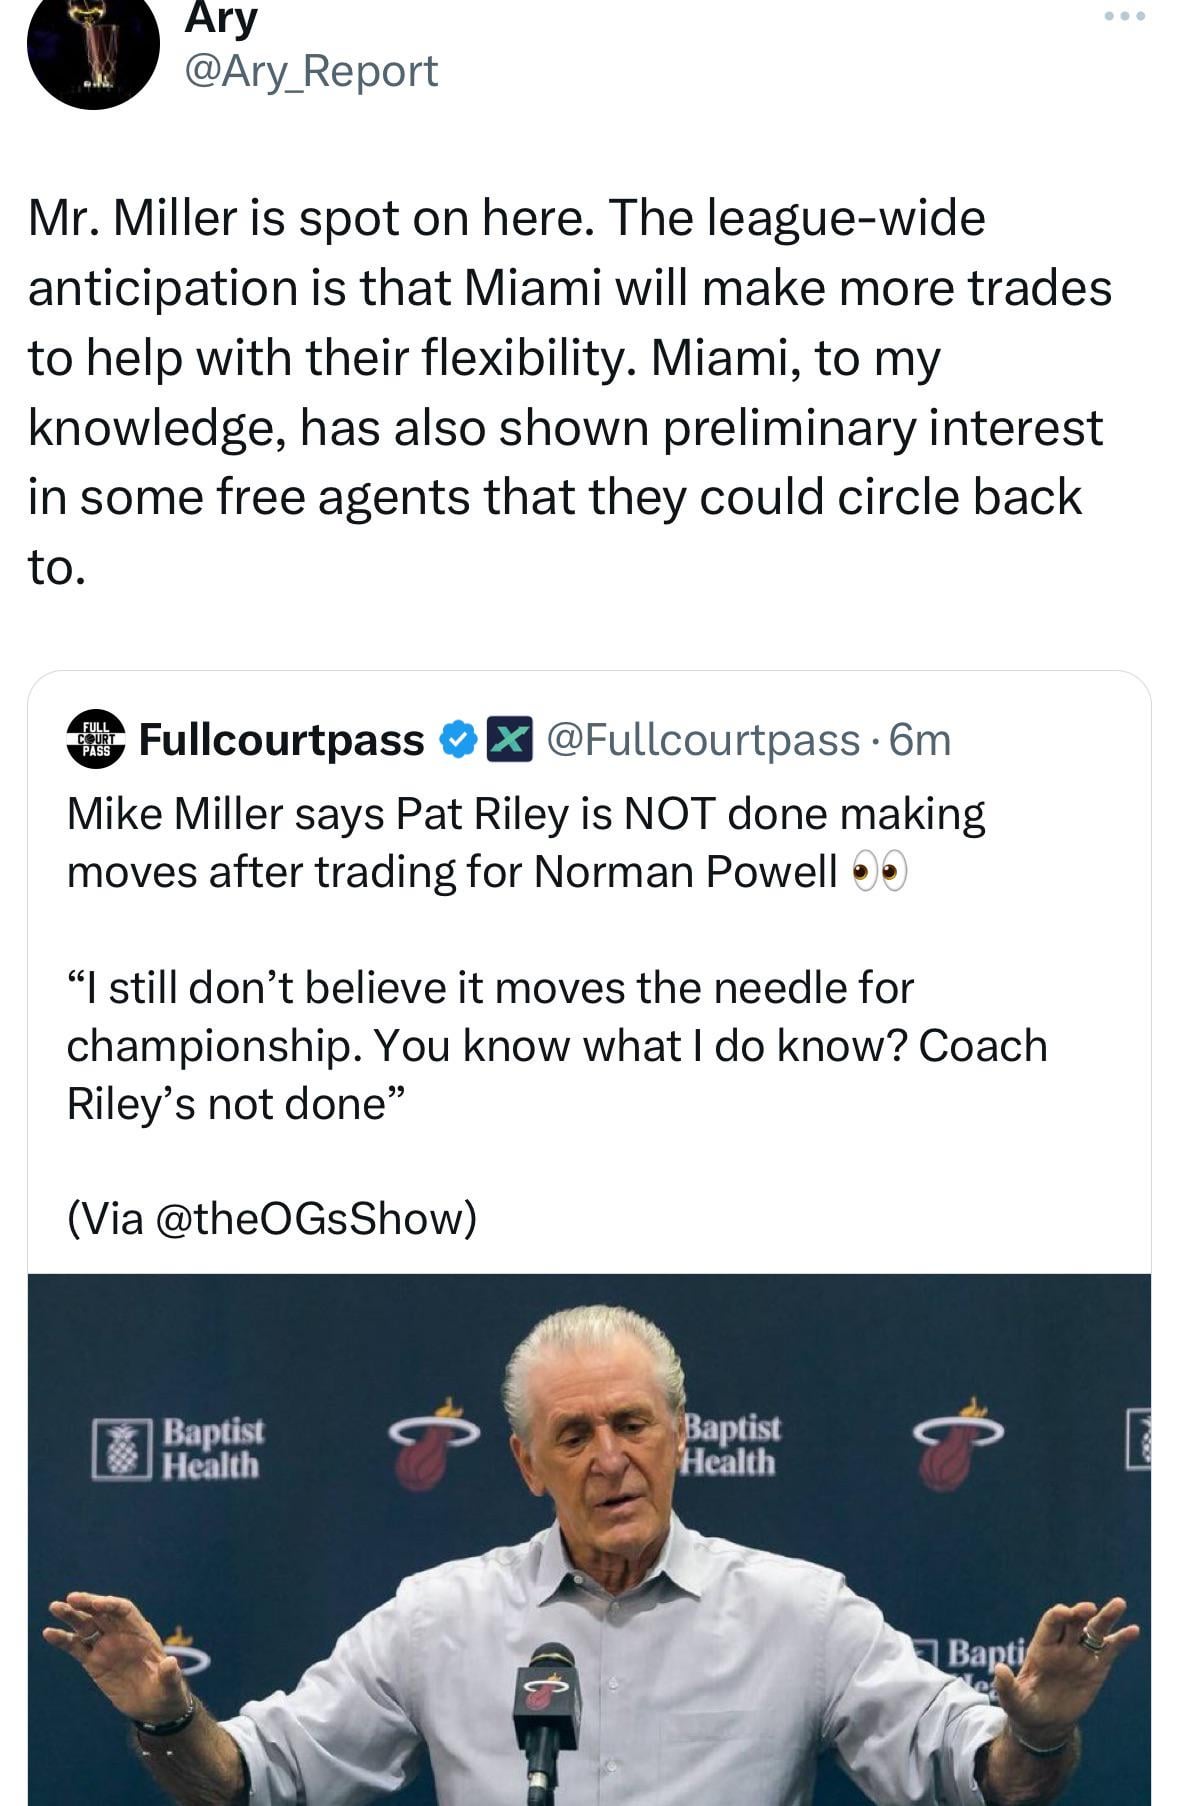Open Ary's profile picture avatar
The height and width of the screenshot is (1806, 1179).
click(93, 45)
